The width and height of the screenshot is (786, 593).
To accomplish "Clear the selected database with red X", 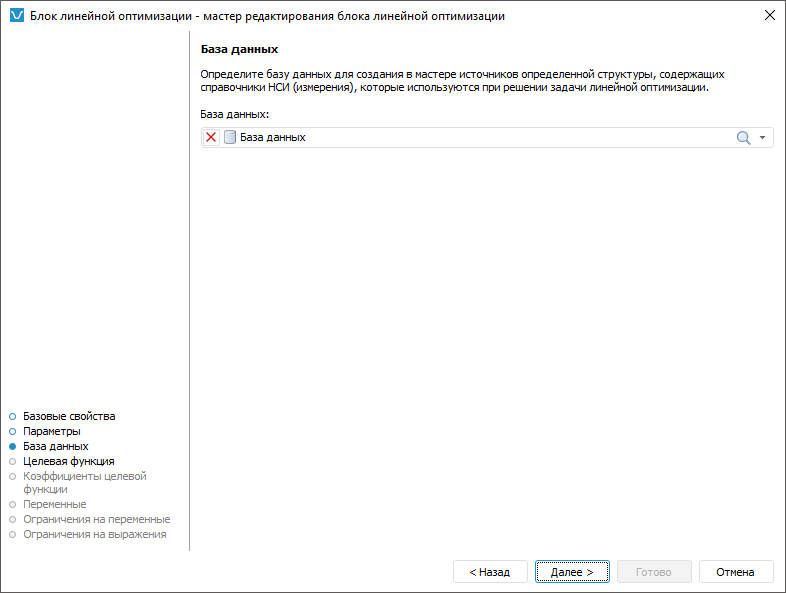I will [211, 138].
